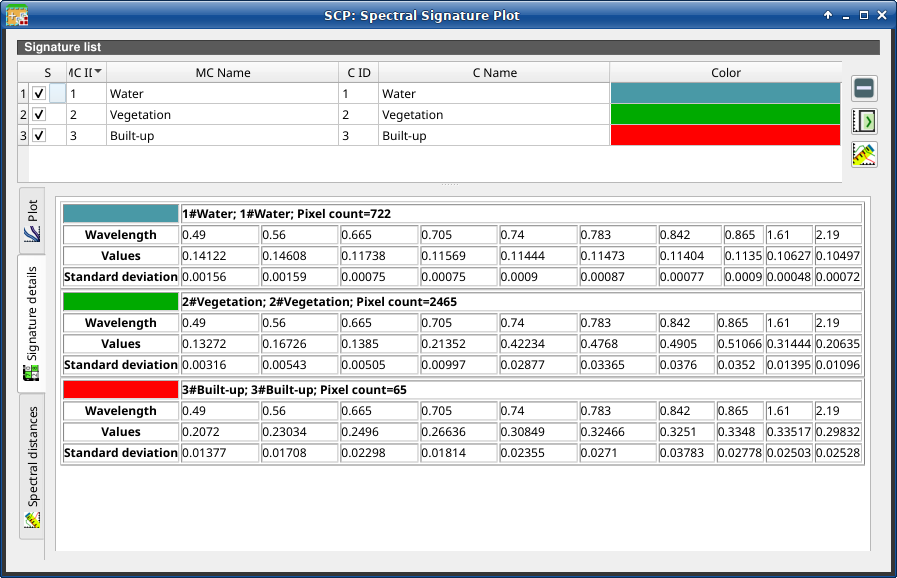Keep window on top via up-arrow button

click(x=828, y=15)
